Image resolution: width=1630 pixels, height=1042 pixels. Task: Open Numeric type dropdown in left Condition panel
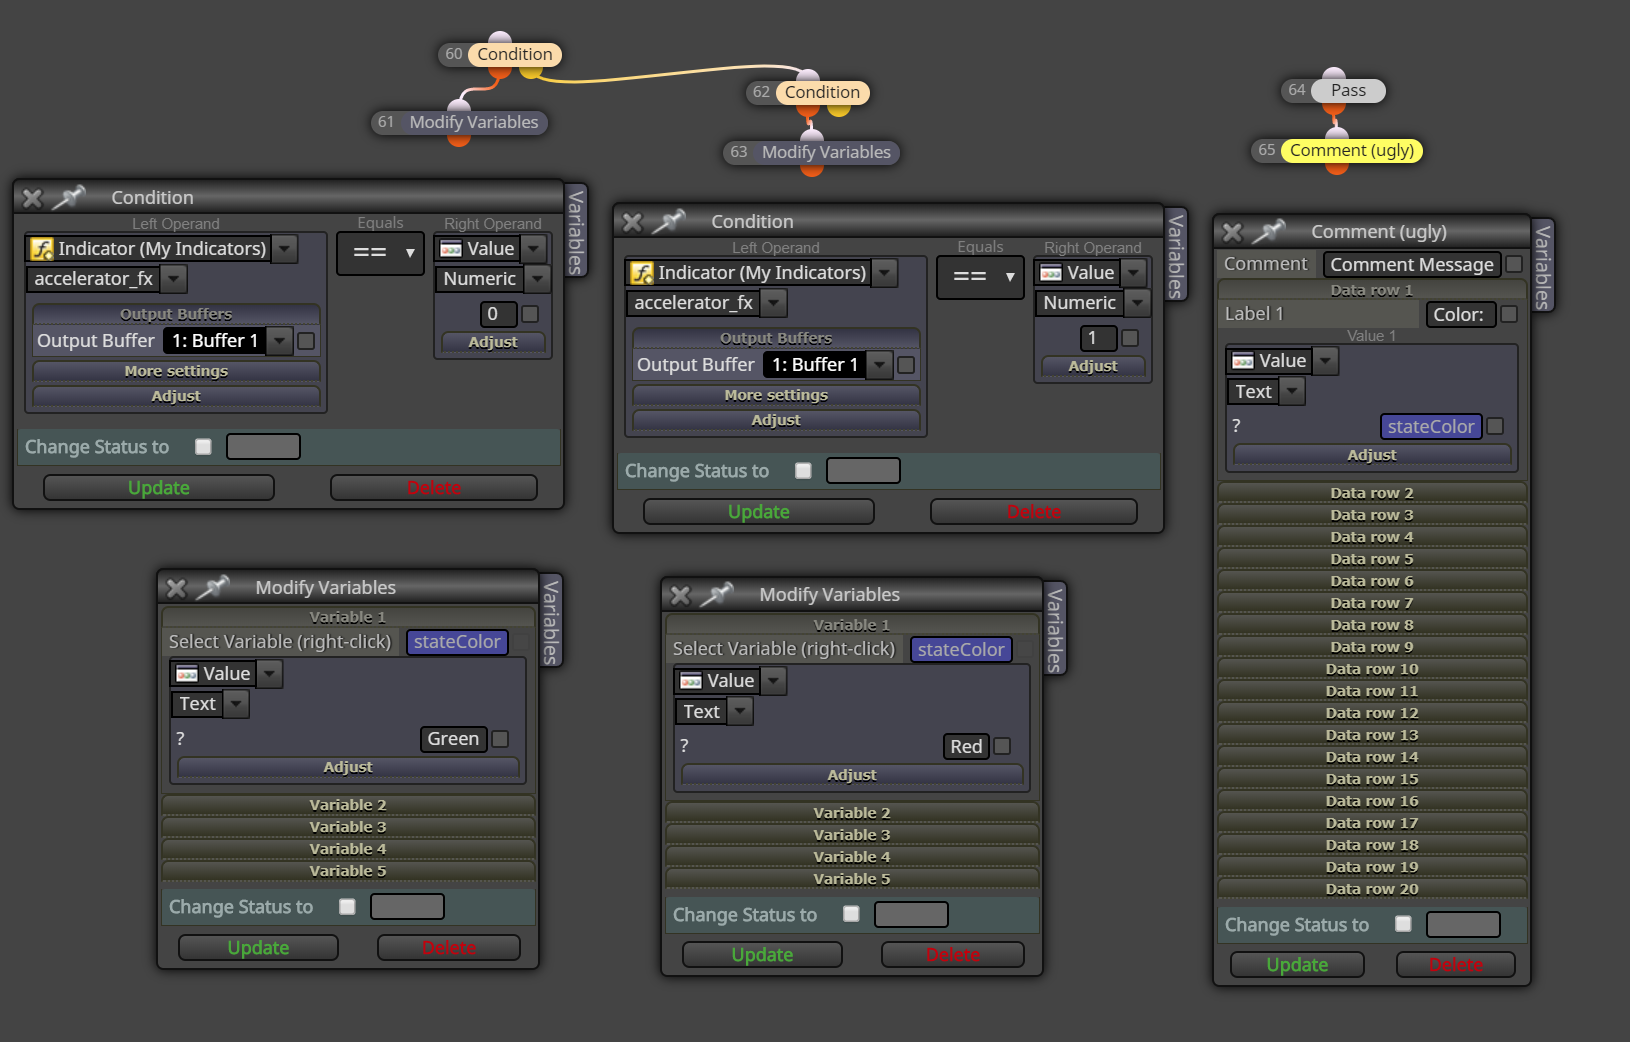[537, 279]
